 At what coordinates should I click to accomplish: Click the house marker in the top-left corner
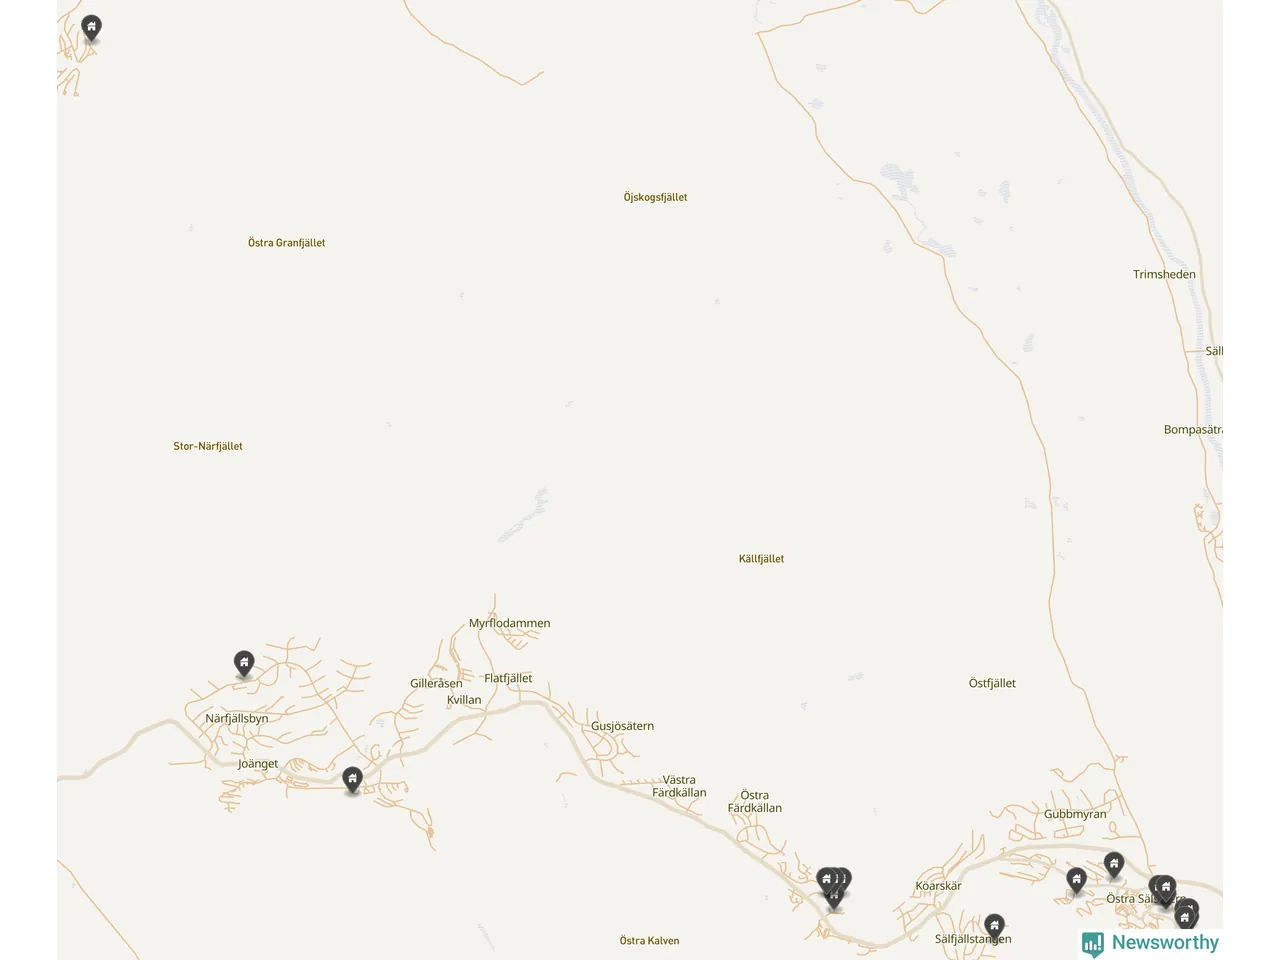(x=91, y=28)
